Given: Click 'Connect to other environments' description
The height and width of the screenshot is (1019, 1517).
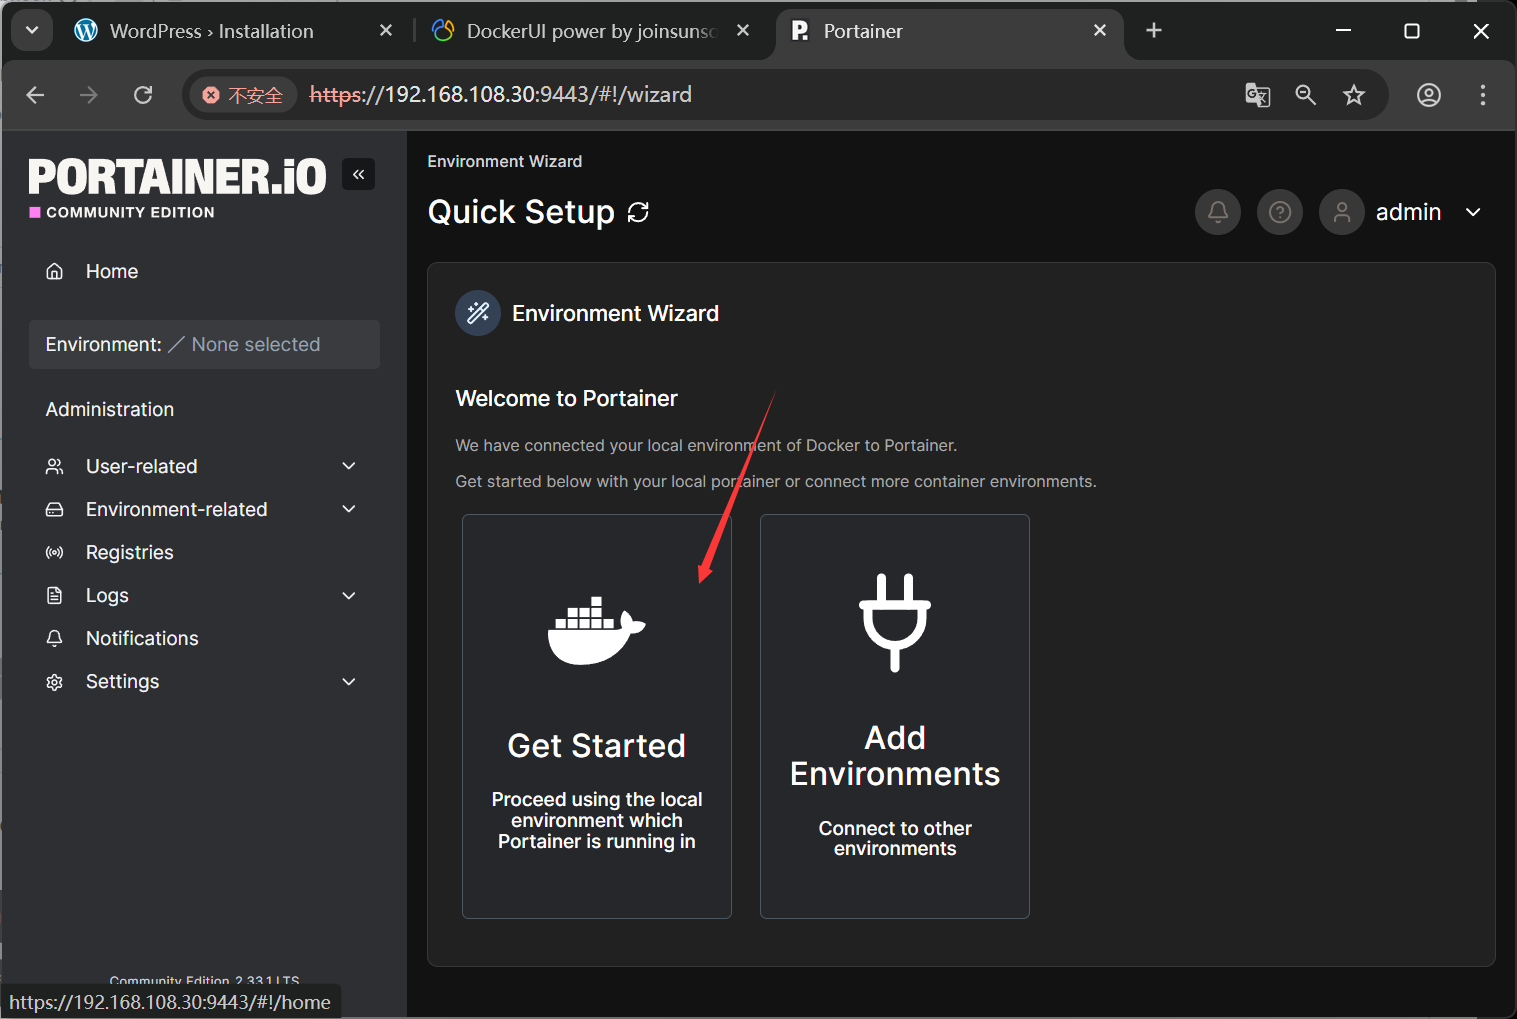Looking at the screenshot, I should click(895, 838).
